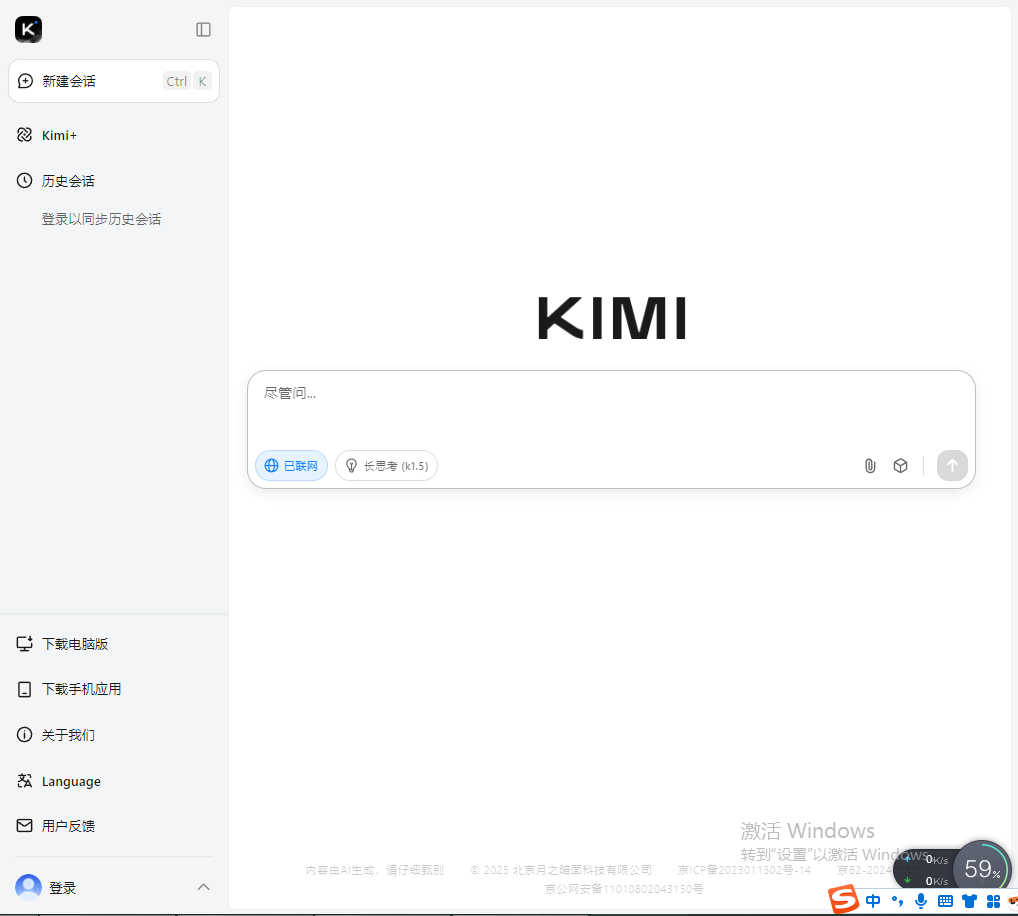
Task: Click the send arrow button
Action: click(x=952, y=465)
